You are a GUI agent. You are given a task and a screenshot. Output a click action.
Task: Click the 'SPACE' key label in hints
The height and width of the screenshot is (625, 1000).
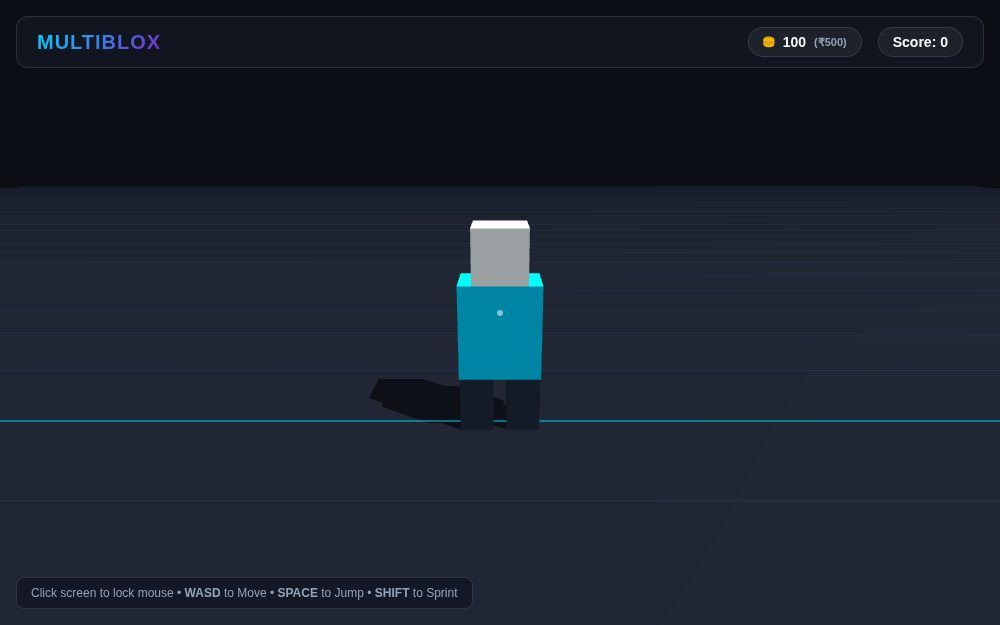(x=297, y=593)
